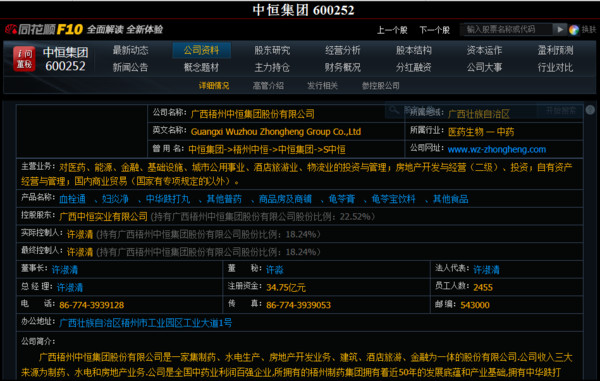The width and height of the screenshot is (600, 381).
Task: Click the 董事长 name 许淑清
Action: pos(65,270)
